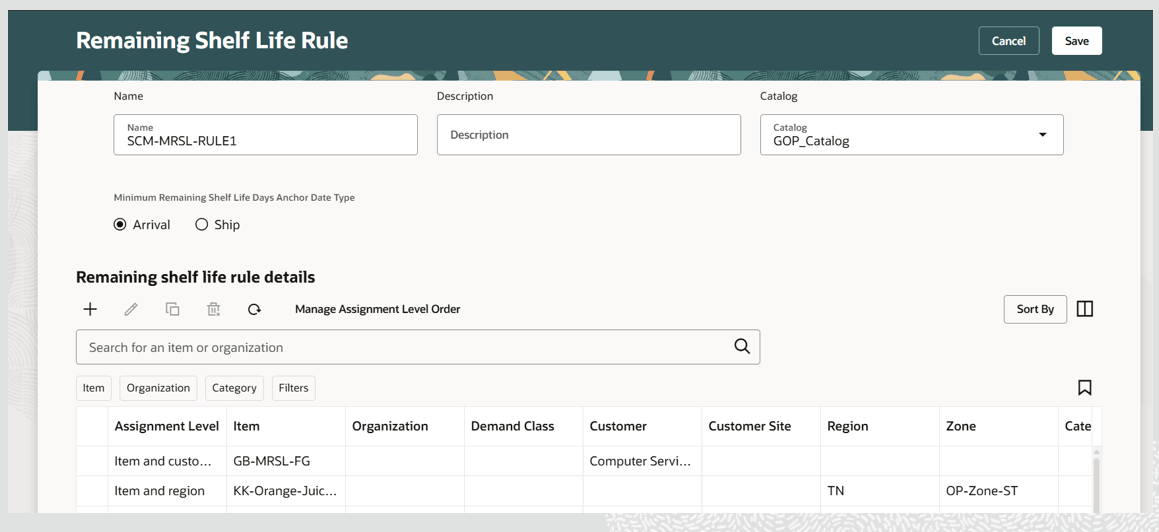
Task: Click Manage Assignment Level Order
Action: tap(378, 309)
